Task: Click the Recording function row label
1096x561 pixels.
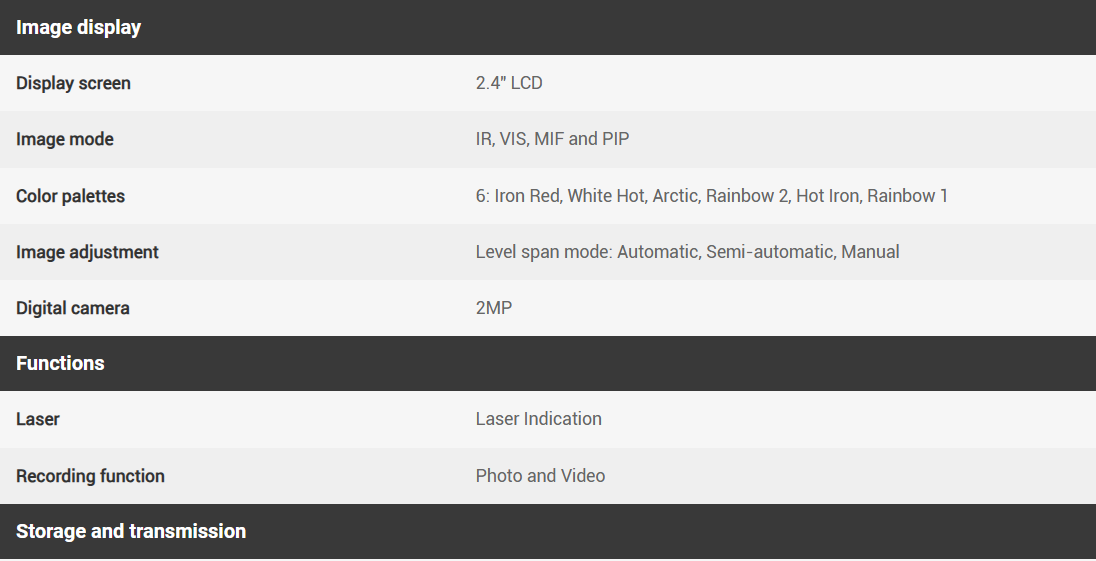Action: point(90,476)
